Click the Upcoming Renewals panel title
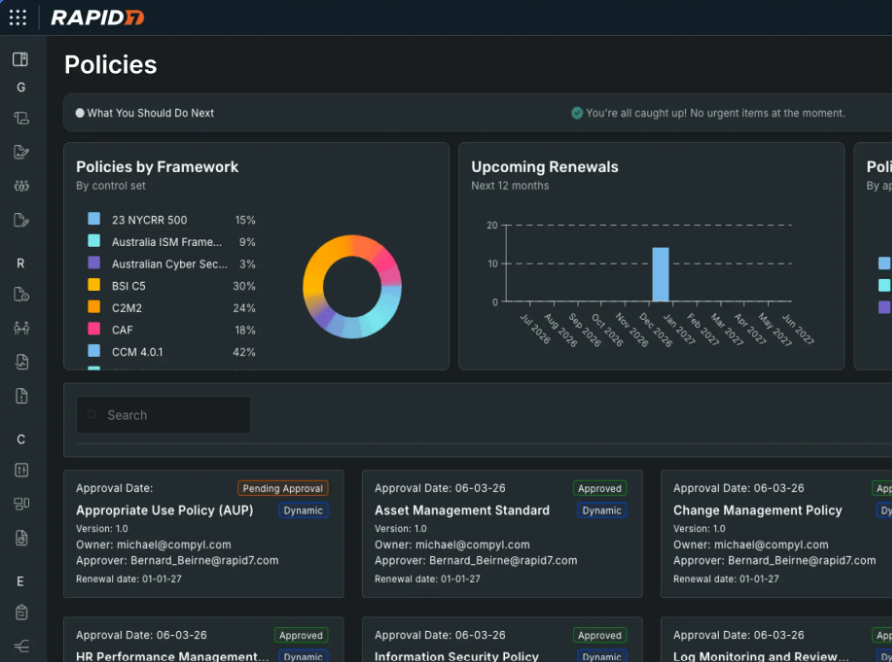Screen dimensions: 892x662 [544, 167]
